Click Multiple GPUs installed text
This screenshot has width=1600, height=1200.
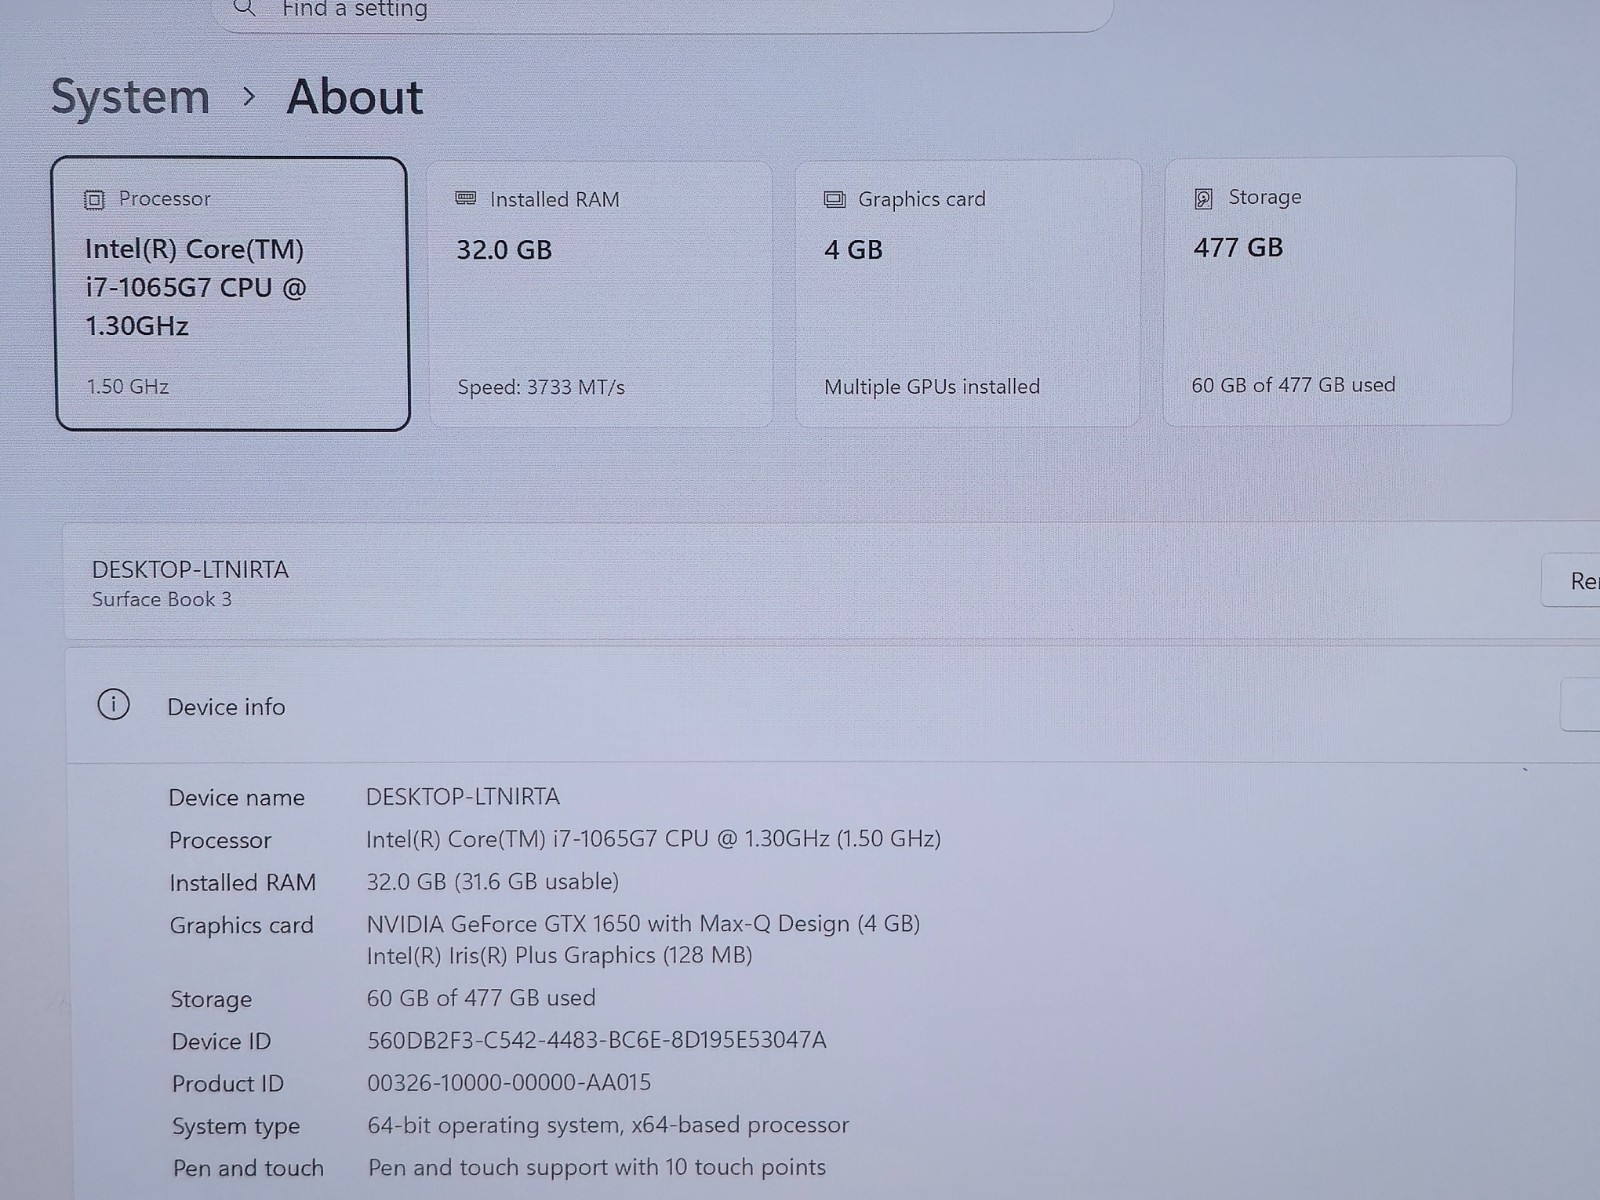(x=932, y=387)
